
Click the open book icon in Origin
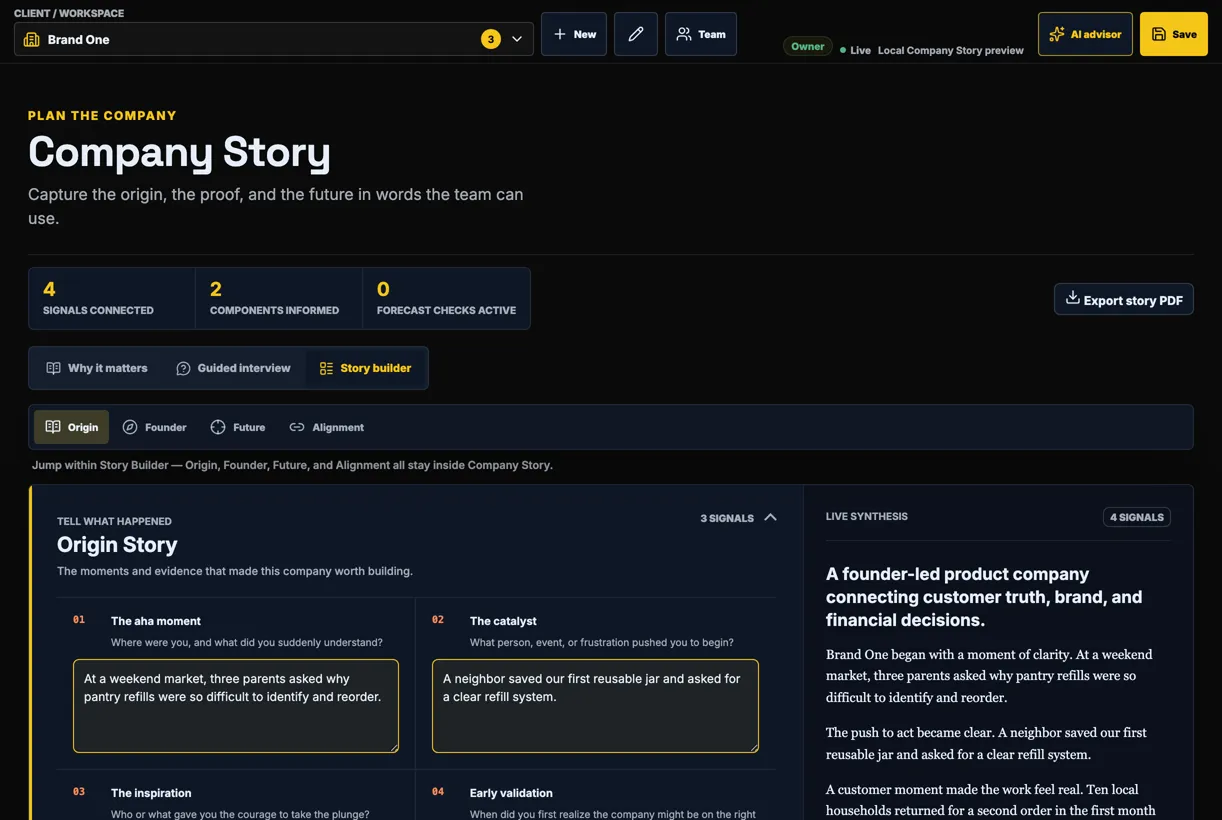(x=53, y=427)
